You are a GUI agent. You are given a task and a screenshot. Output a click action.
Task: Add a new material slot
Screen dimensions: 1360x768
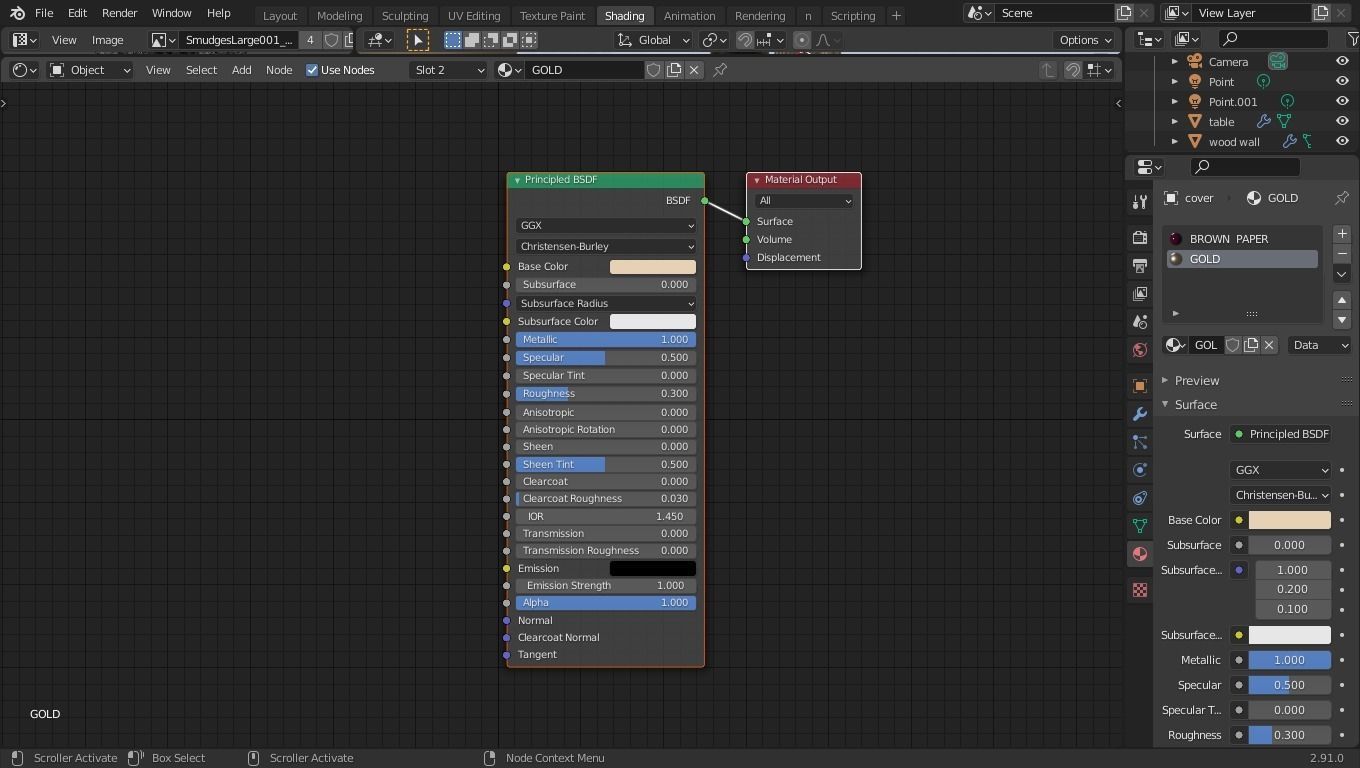tap(1342, 234)
